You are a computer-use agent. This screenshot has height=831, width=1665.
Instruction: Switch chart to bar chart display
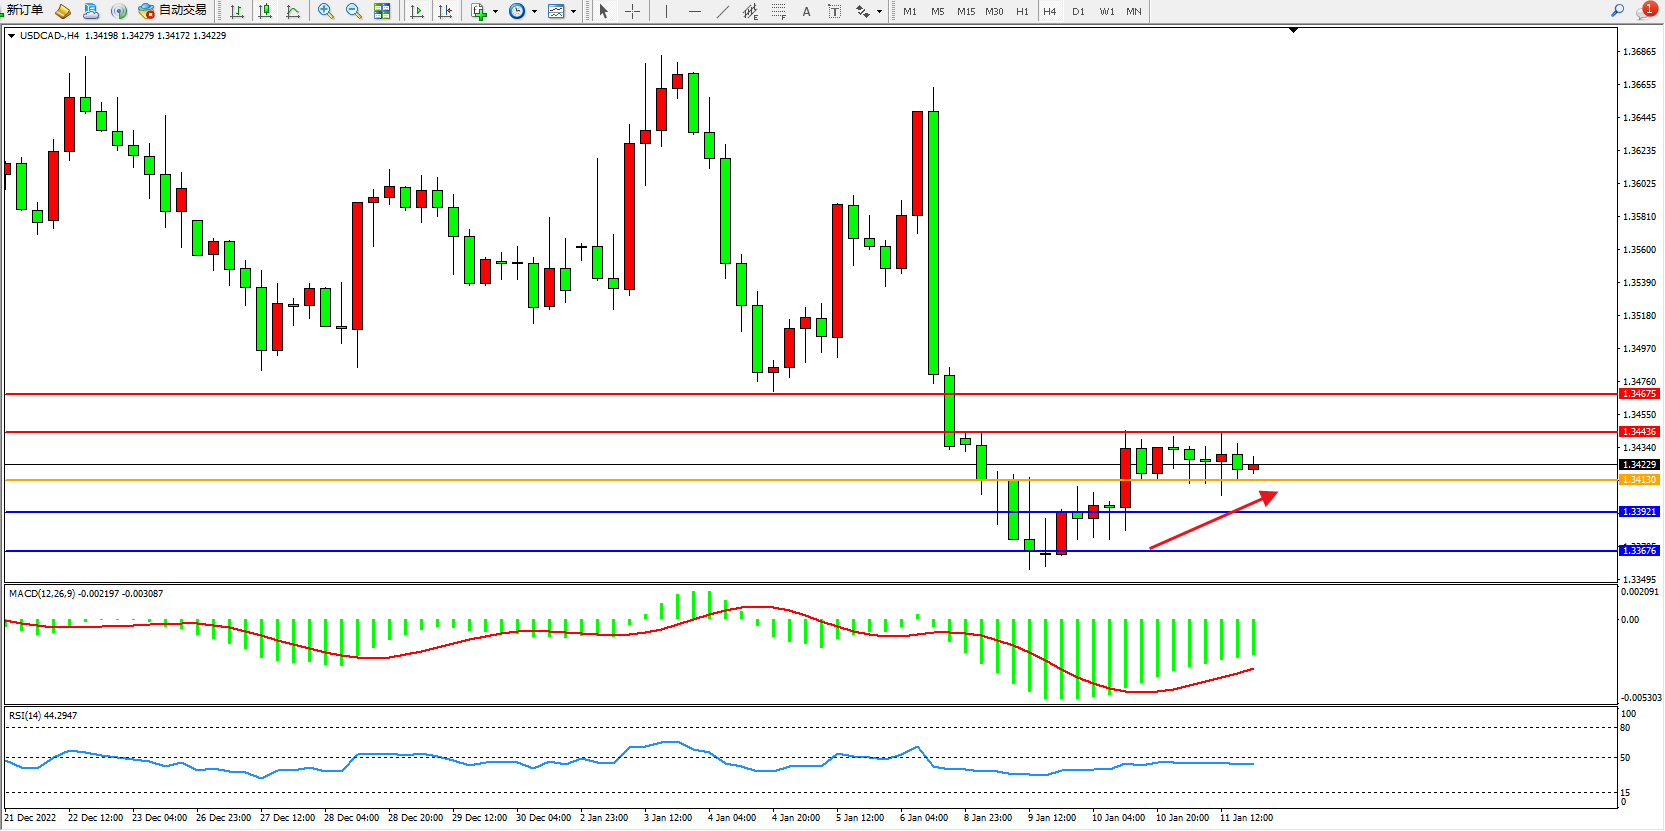point(237,11)
